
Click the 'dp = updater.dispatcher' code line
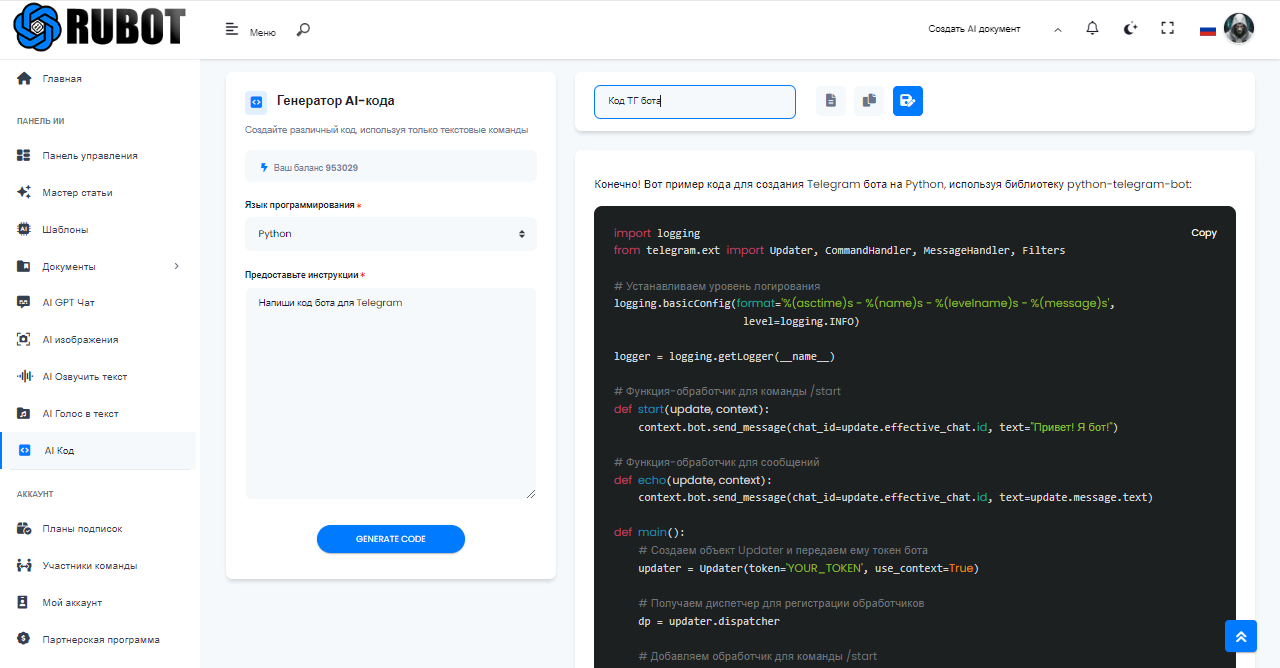[x=709, y=621]
